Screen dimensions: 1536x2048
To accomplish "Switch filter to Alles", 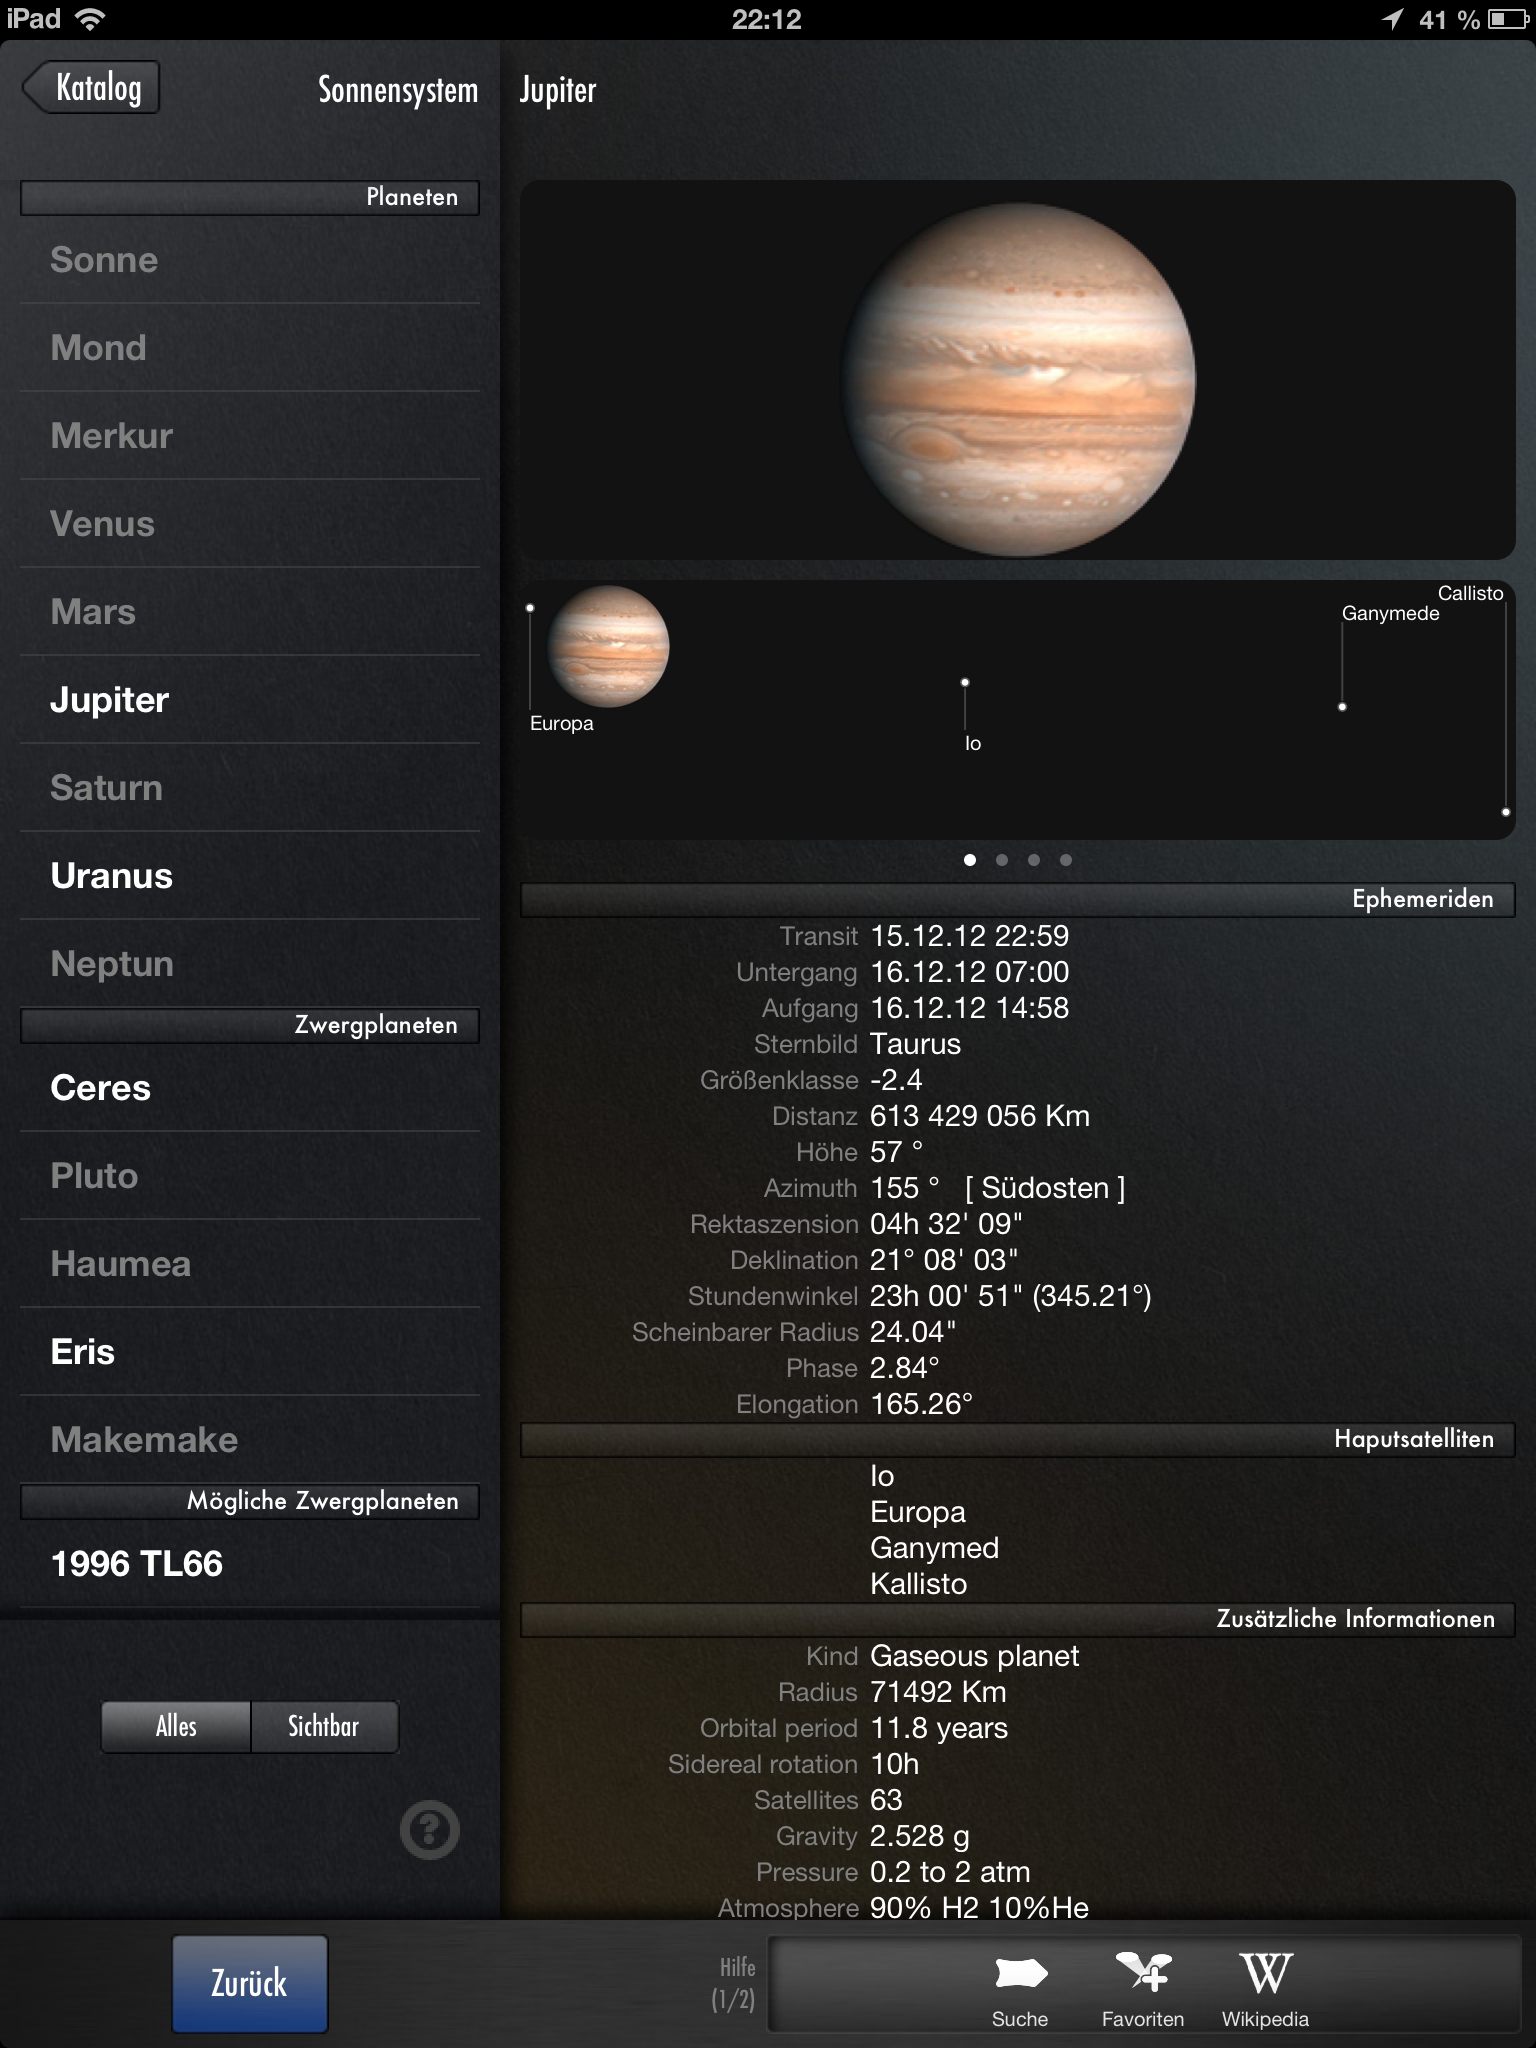I will (176, 1726).
